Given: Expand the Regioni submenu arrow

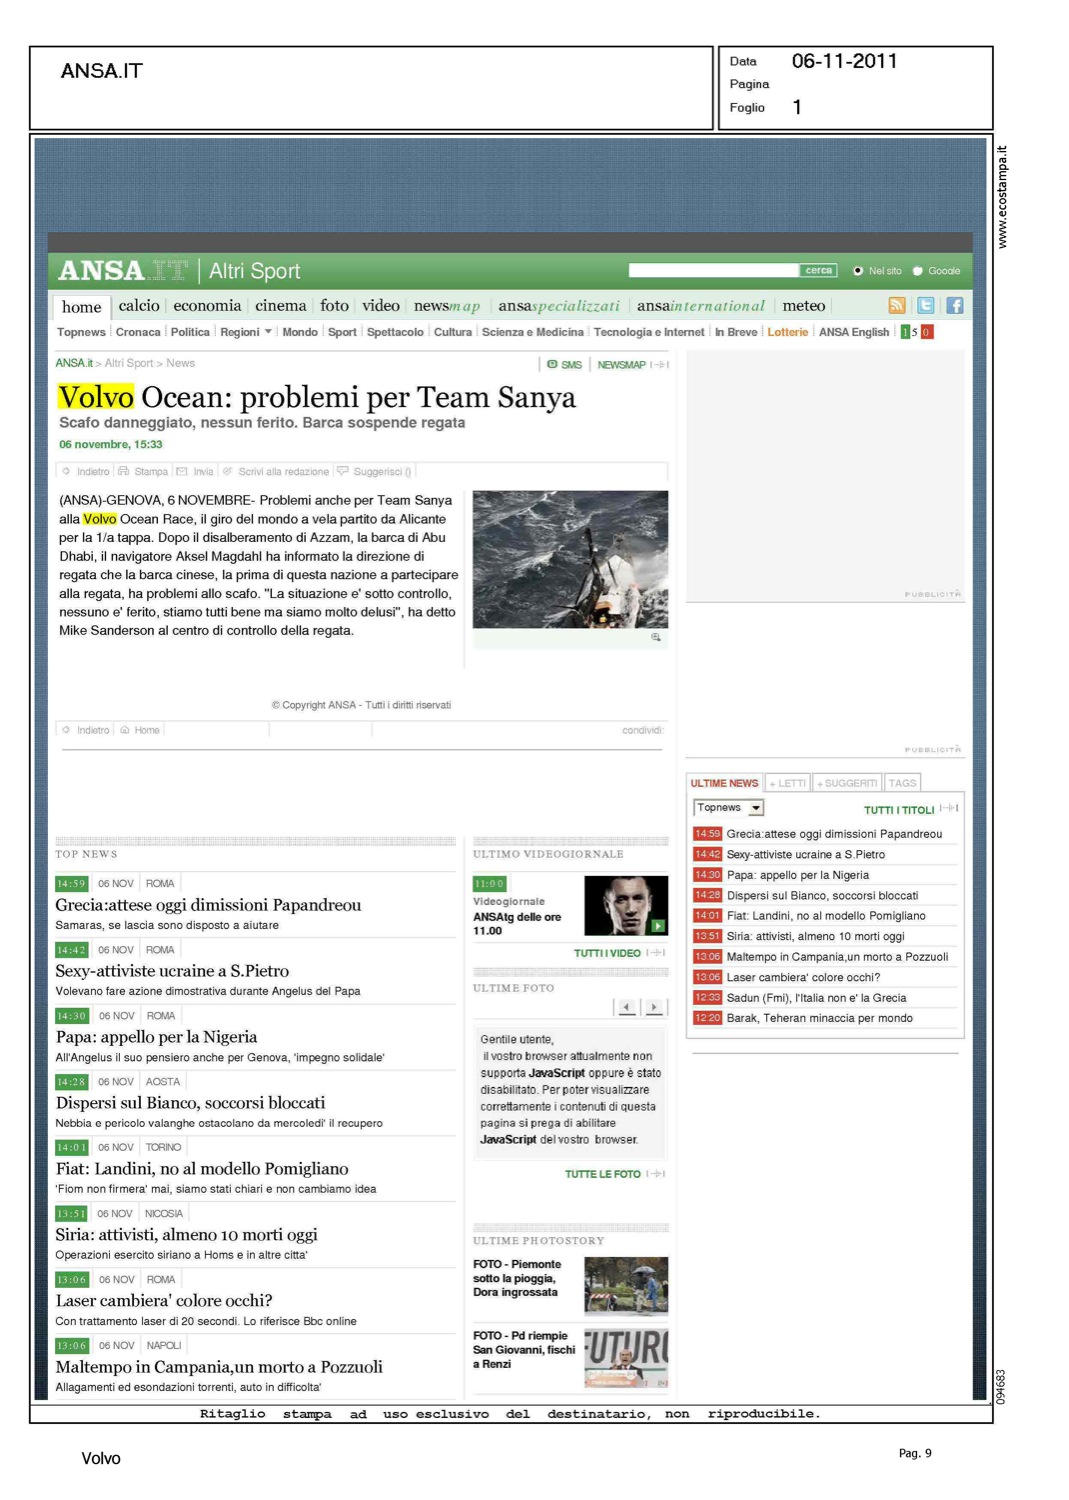Looking at the screenshot, I should point(268,332).
